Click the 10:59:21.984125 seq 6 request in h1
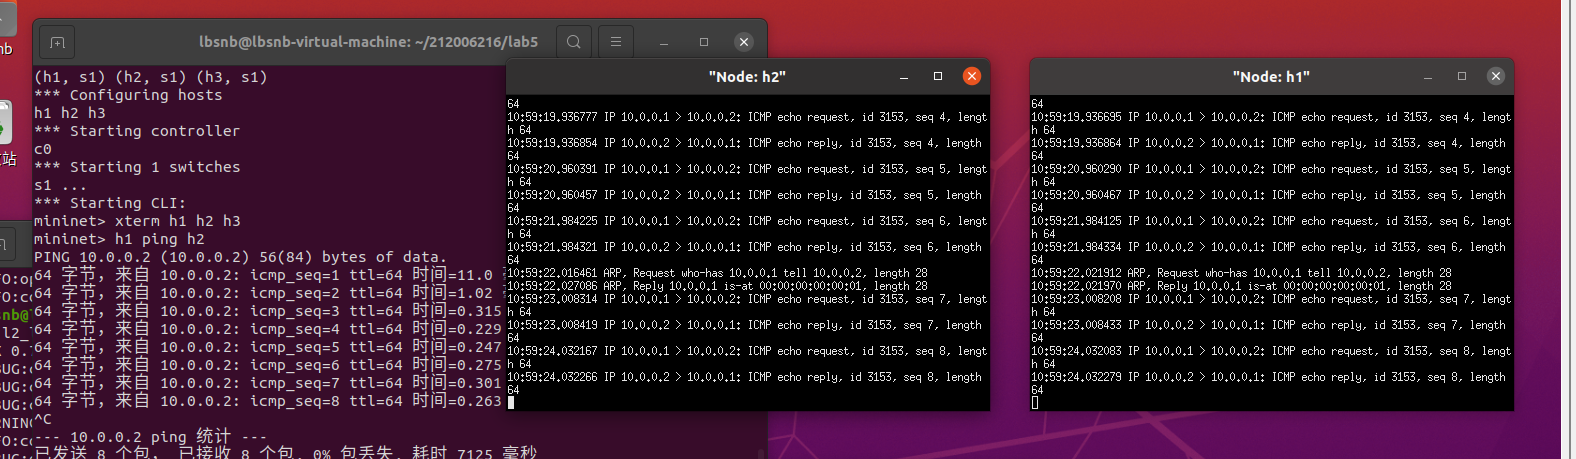1576x459 pixels. coord(1271,227)
